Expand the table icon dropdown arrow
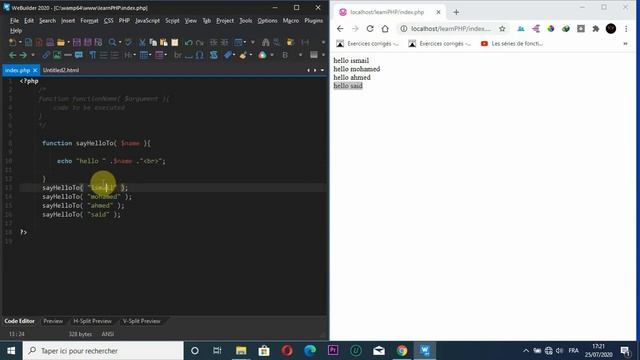 (x=150, y=55)
